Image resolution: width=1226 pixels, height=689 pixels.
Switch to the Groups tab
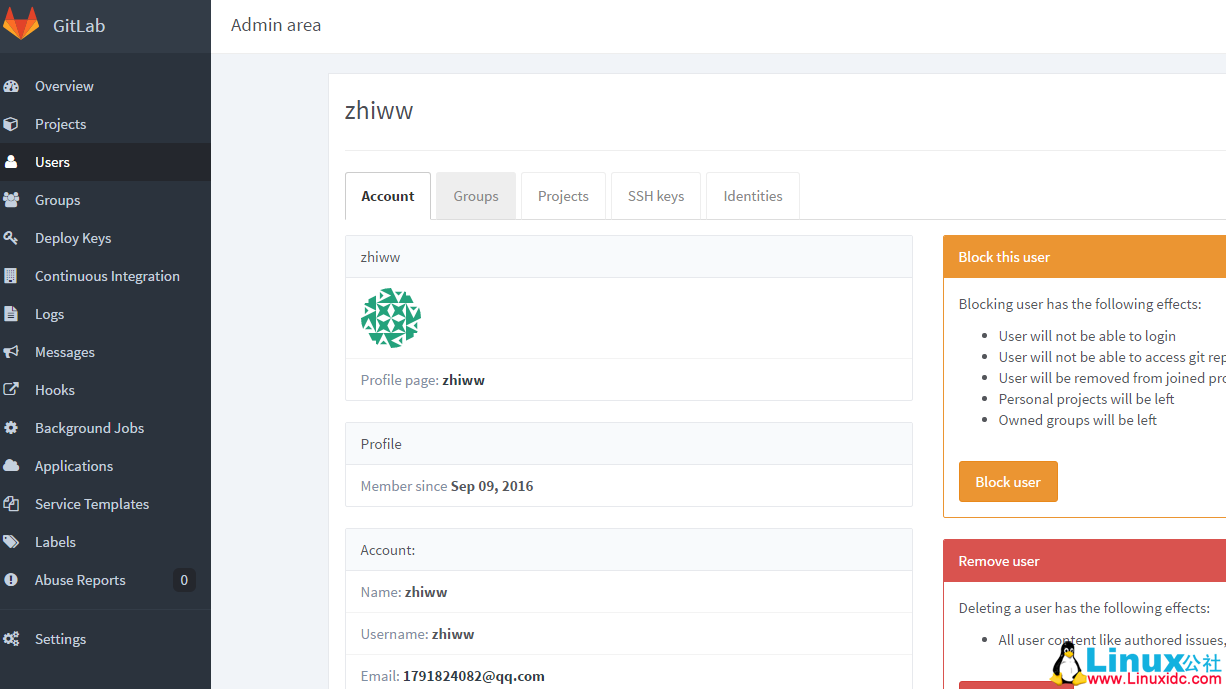click(x=476, y=196)
